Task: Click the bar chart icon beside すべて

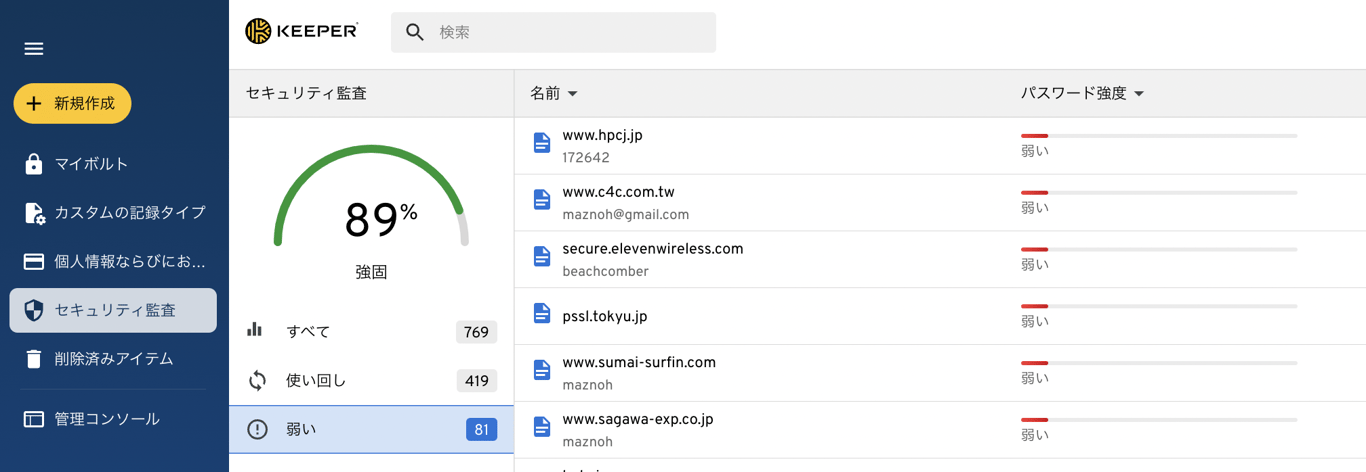Action: (x=255, y=329)
